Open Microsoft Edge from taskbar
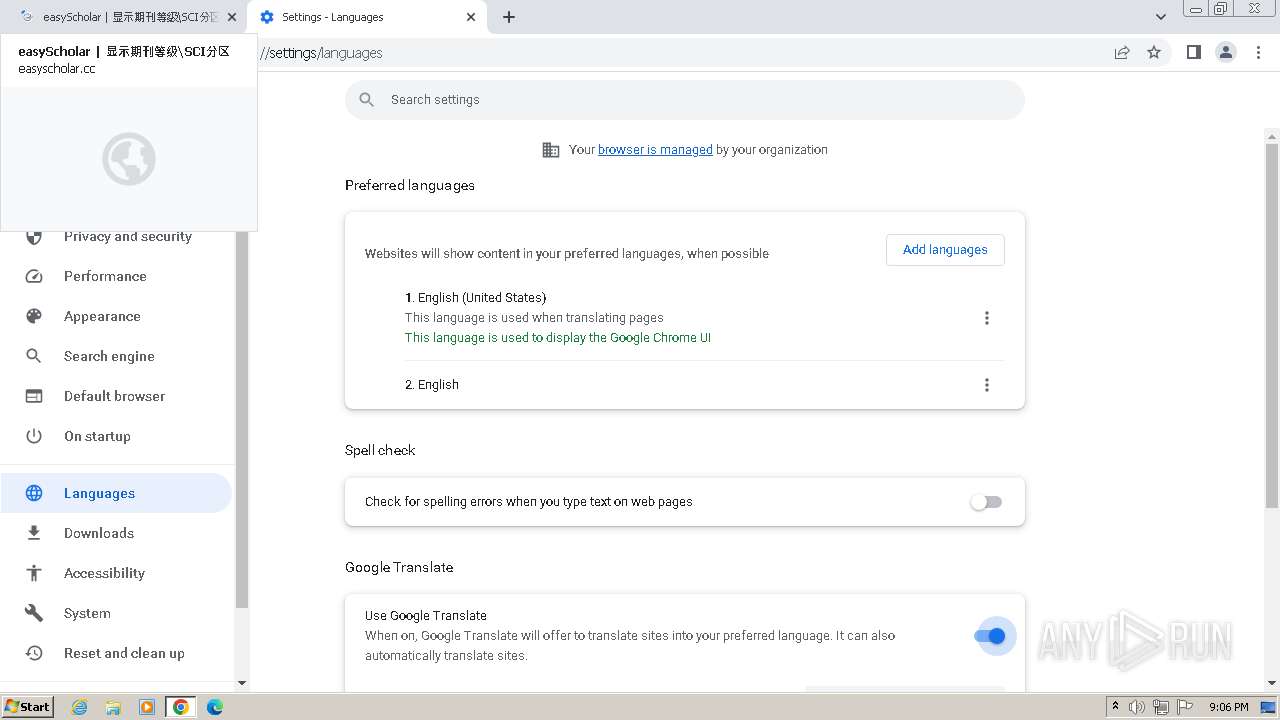This screenshot has width=1280, height=720. (x=215, y=707)
